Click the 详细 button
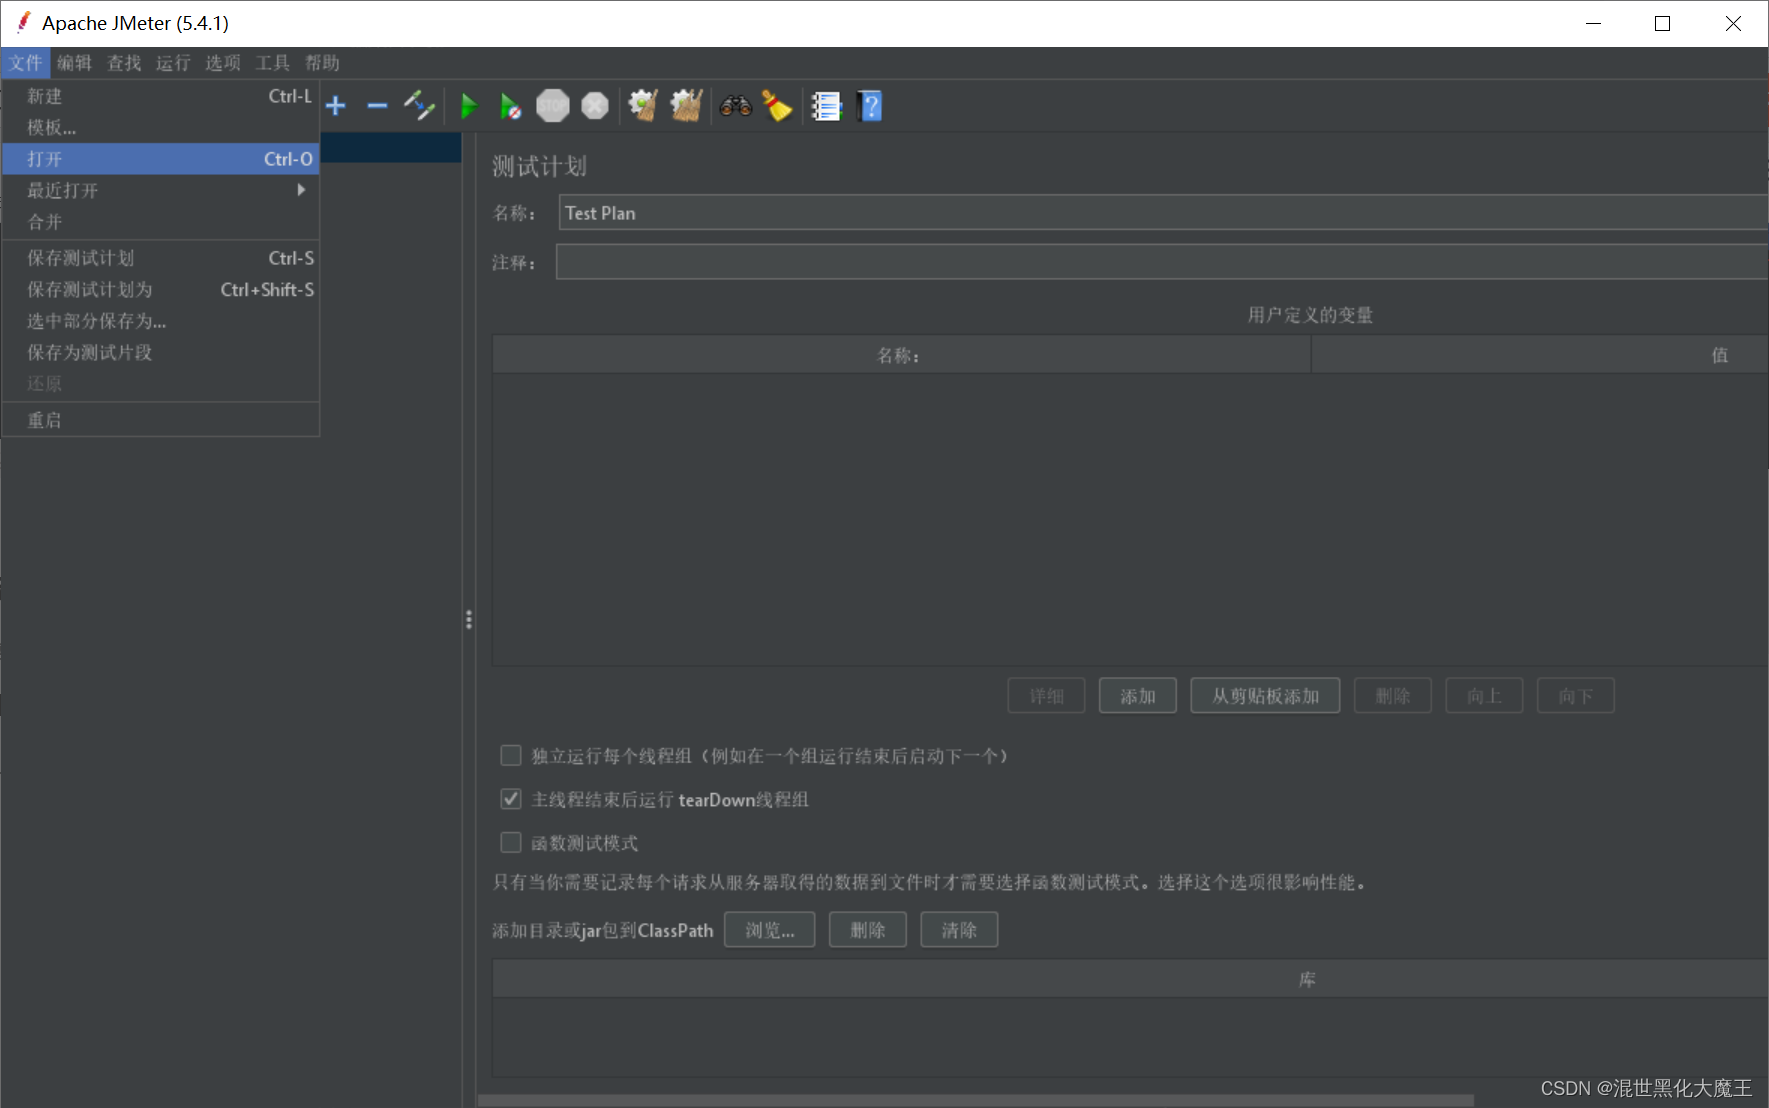The height and width of the screenshot is (1108, 1769). 1047,696
